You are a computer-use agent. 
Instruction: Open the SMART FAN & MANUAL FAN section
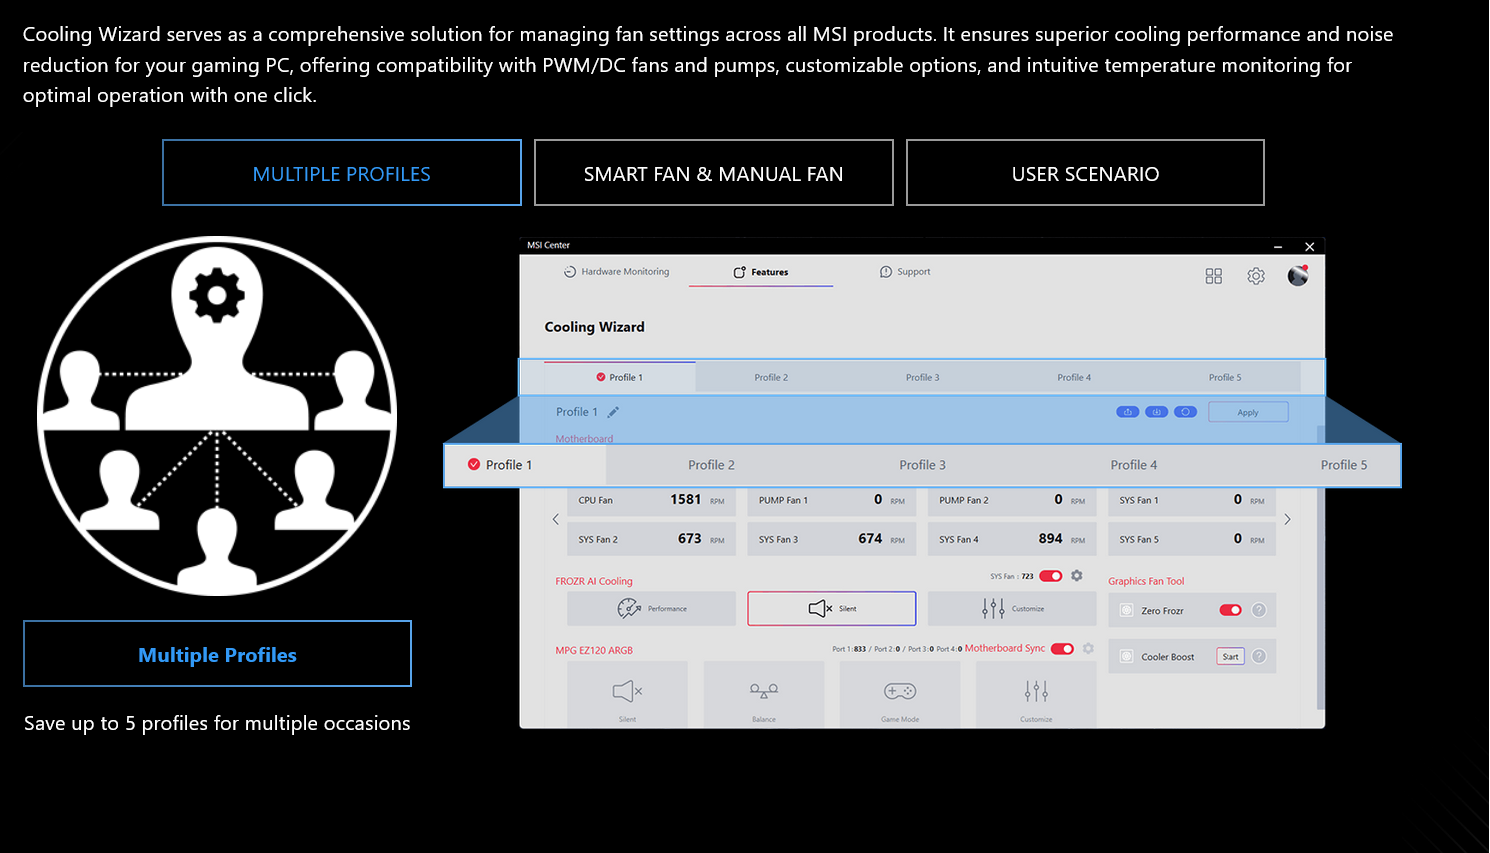713,173
